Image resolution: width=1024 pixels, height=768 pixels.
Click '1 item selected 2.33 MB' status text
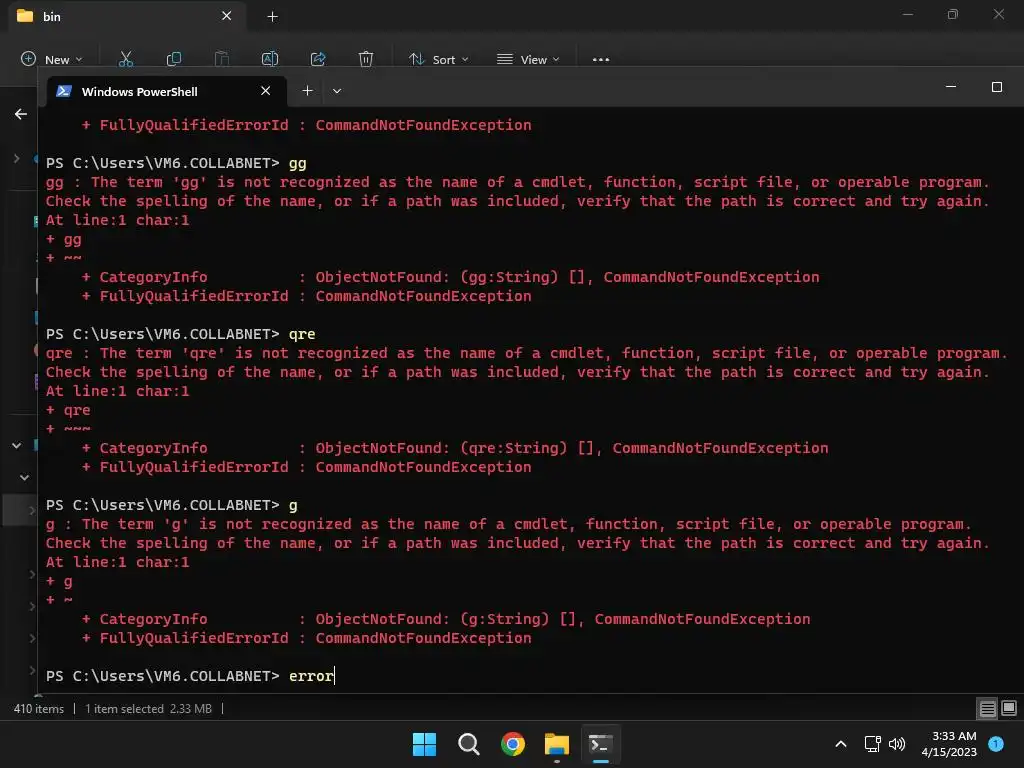[x=148, y=709]
